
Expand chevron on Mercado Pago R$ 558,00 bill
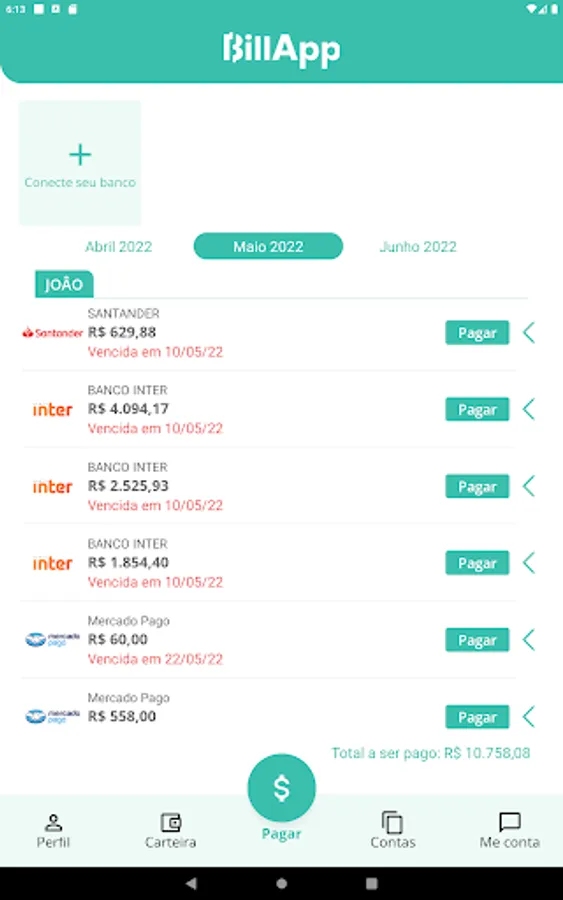529,716
